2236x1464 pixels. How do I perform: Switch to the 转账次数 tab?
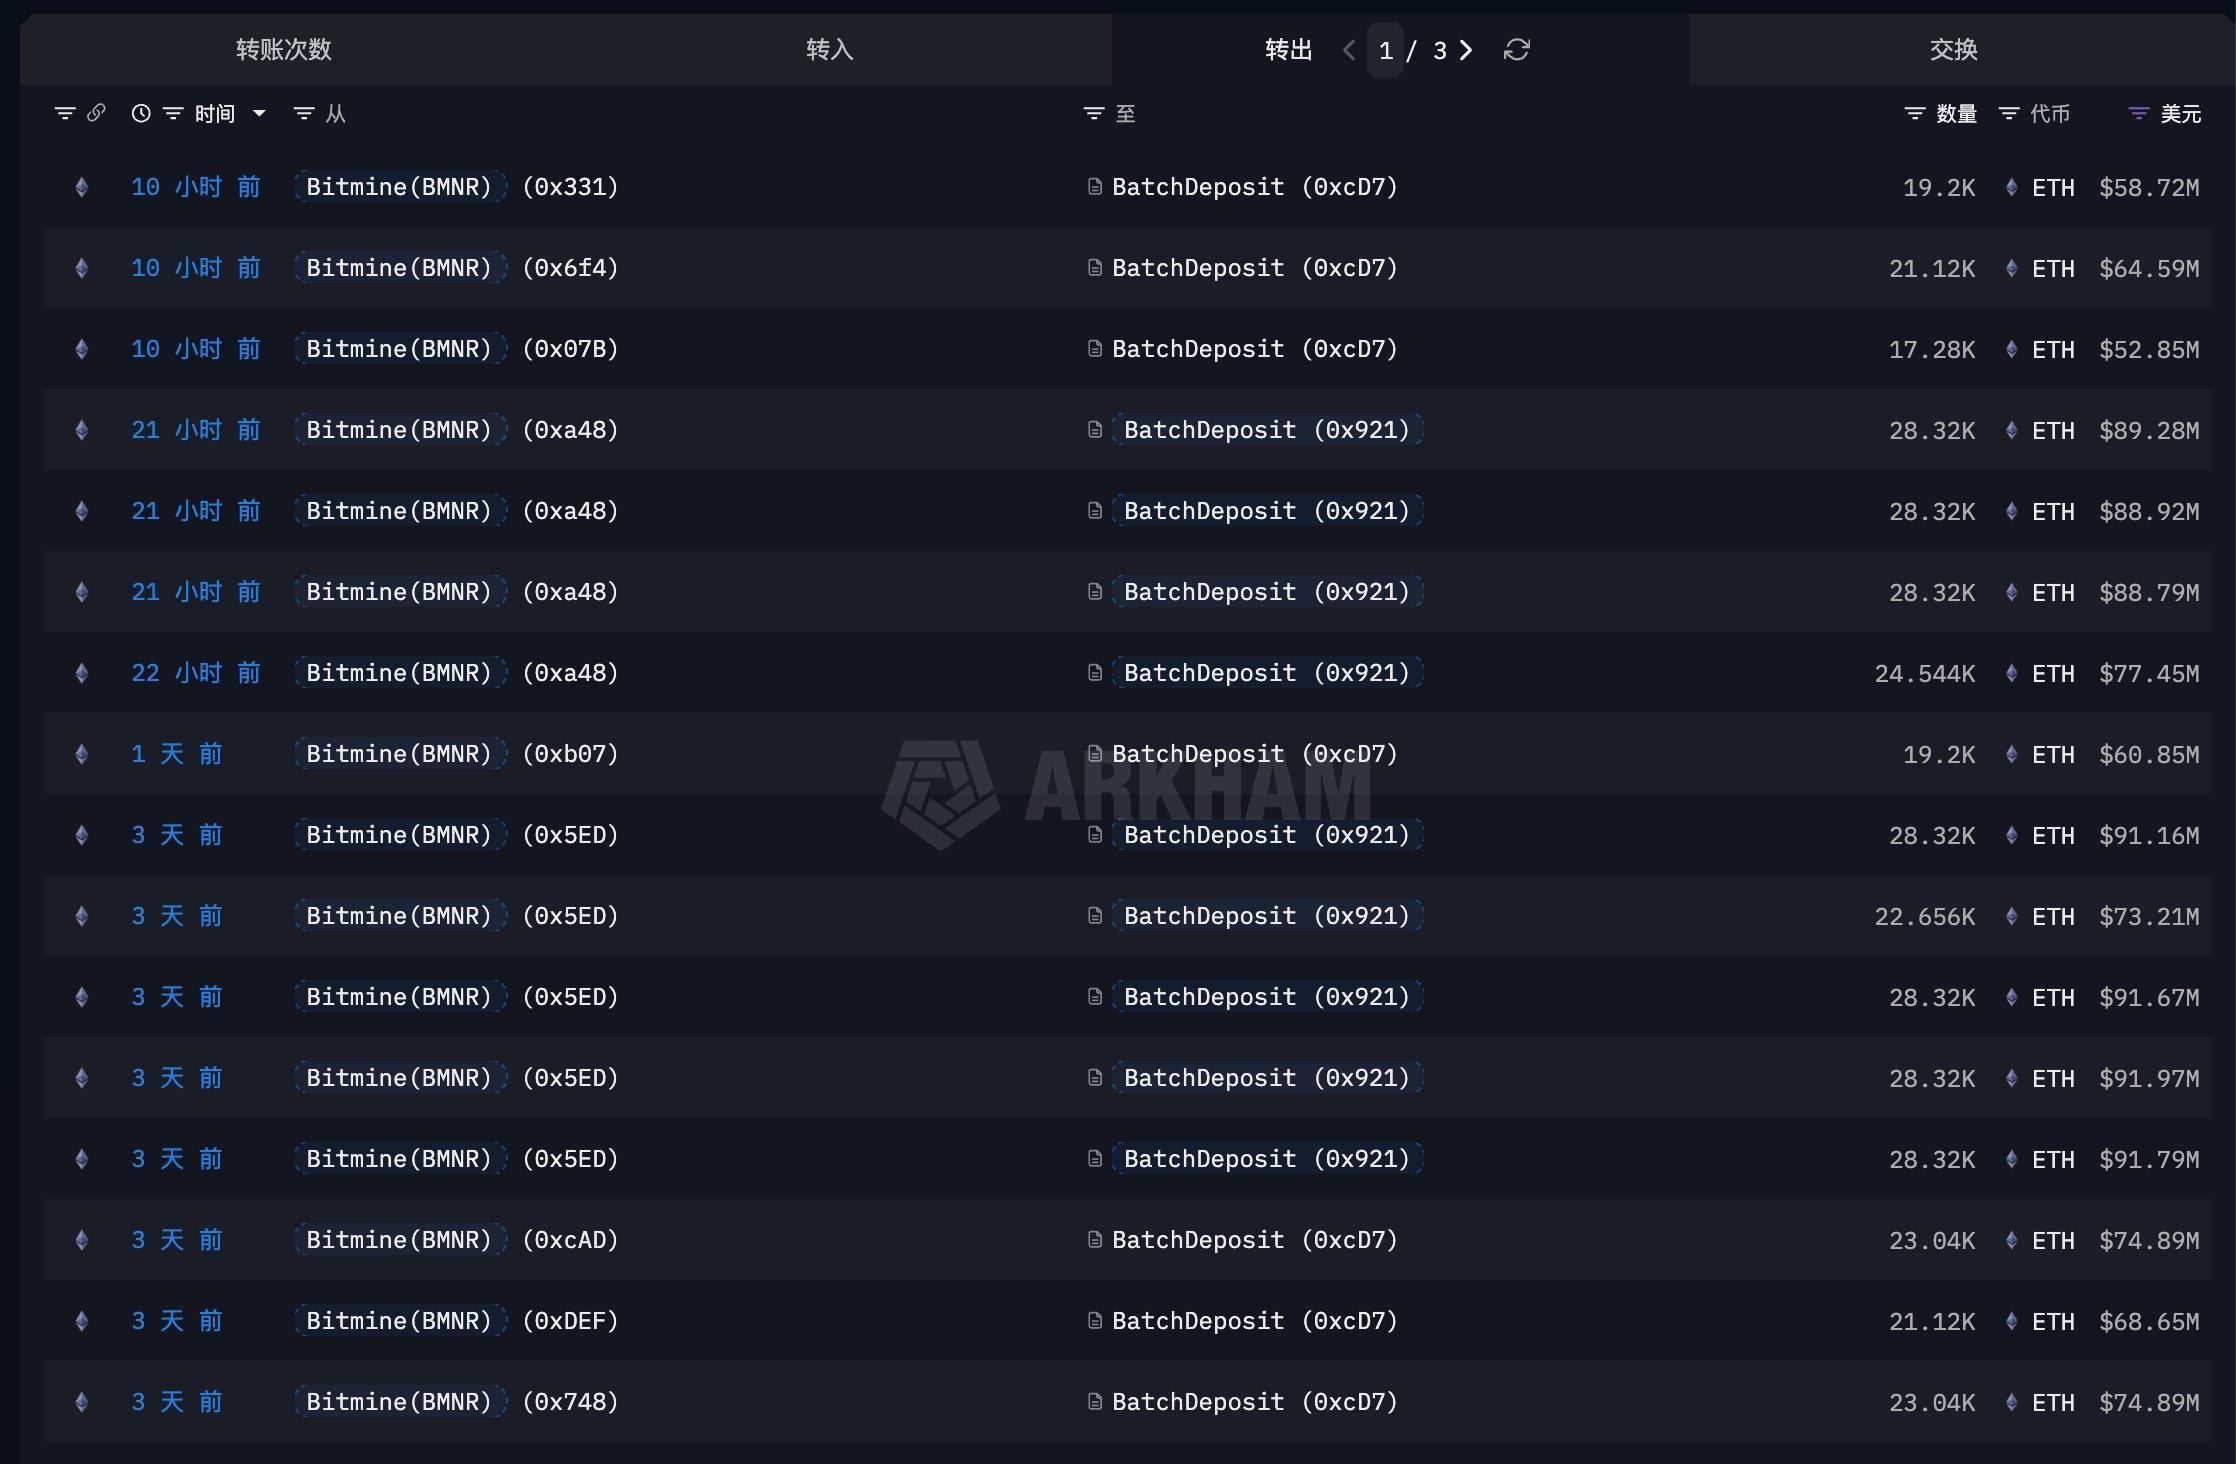point(284,50)
